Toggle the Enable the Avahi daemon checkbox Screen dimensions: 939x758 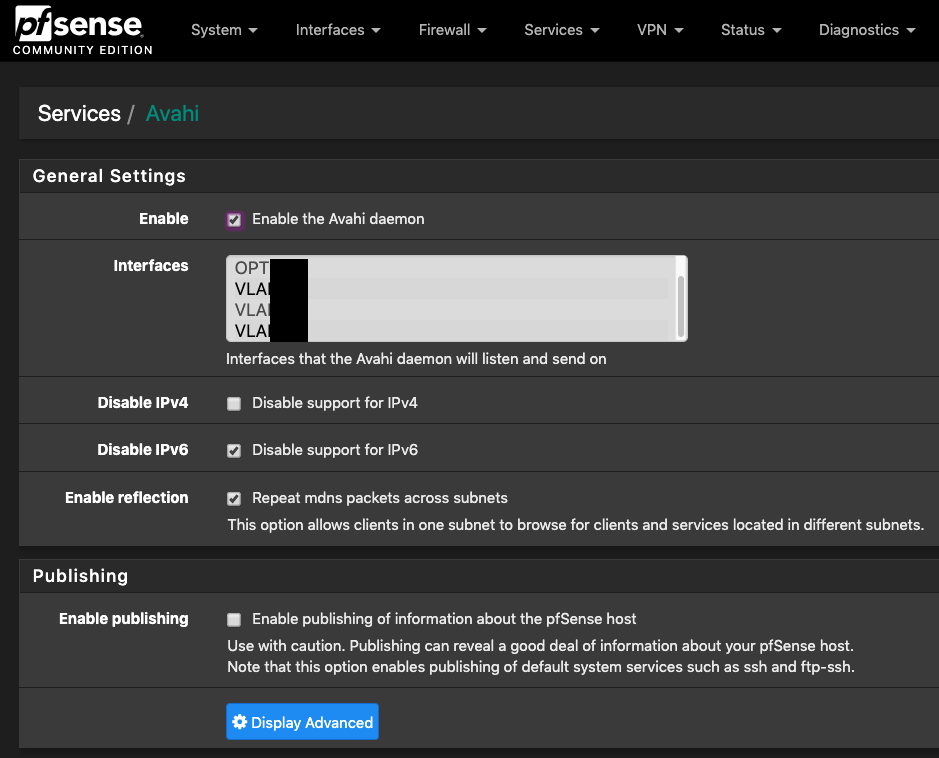(234, 220)
